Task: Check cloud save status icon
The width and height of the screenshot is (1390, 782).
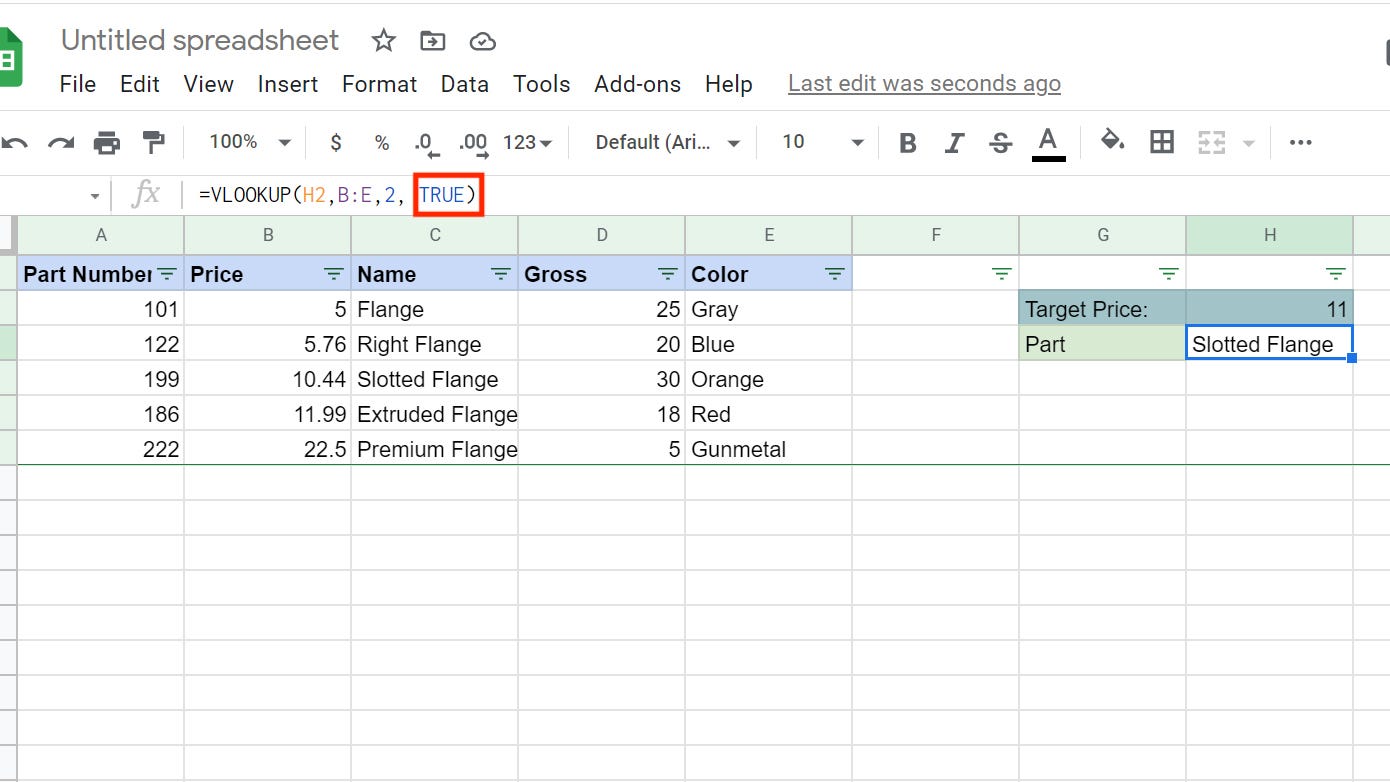Action: (x=483, y=41)
